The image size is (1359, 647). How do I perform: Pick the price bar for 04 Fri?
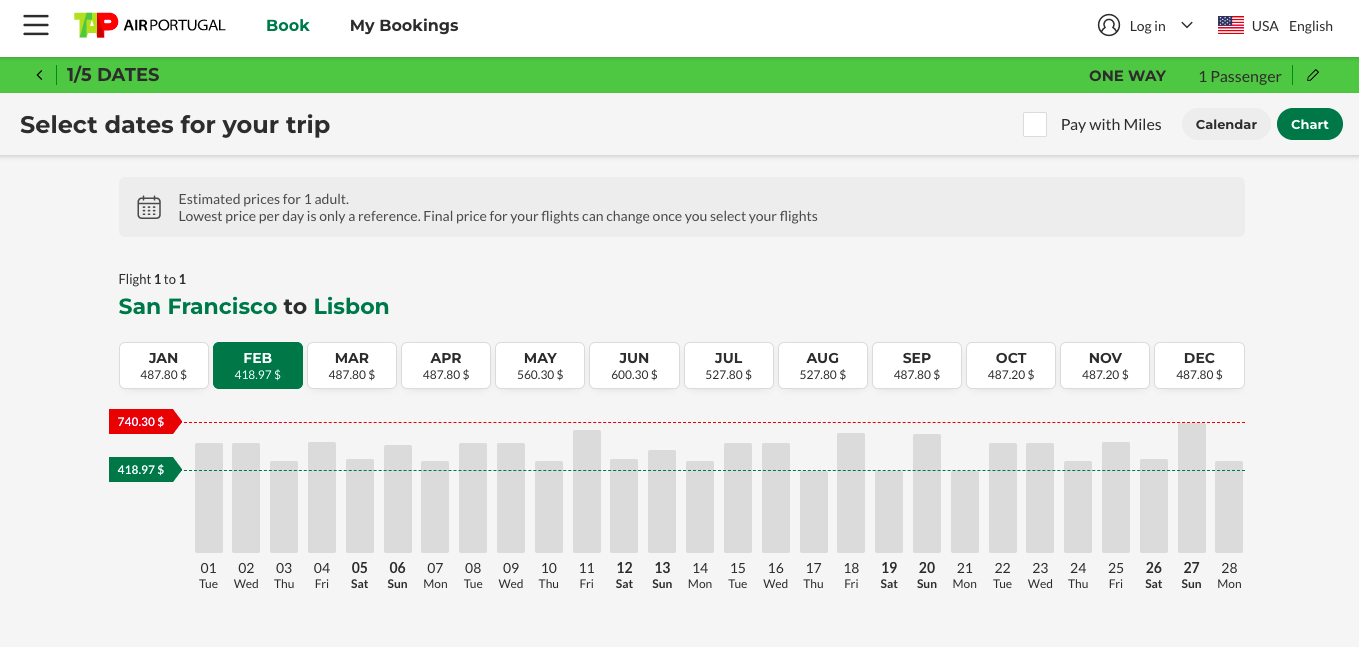(322, 497)
